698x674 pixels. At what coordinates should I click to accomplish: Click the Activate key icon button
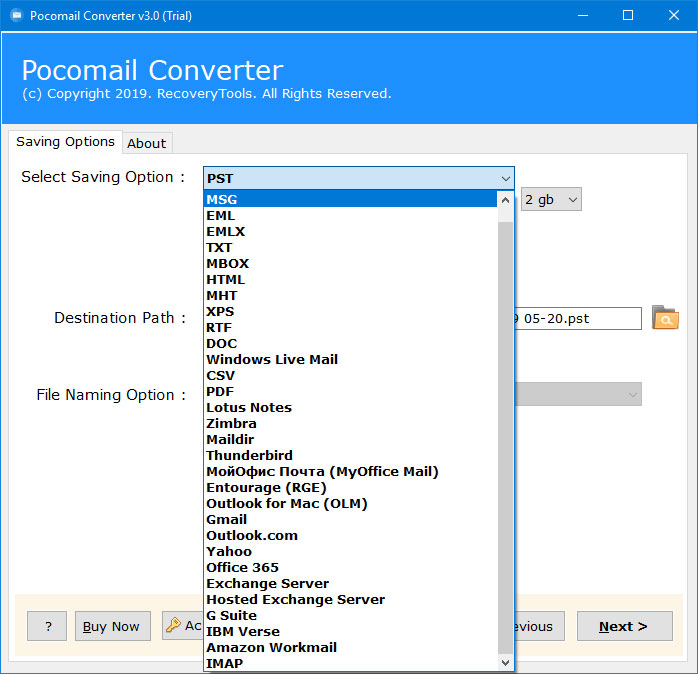point(183,625)
